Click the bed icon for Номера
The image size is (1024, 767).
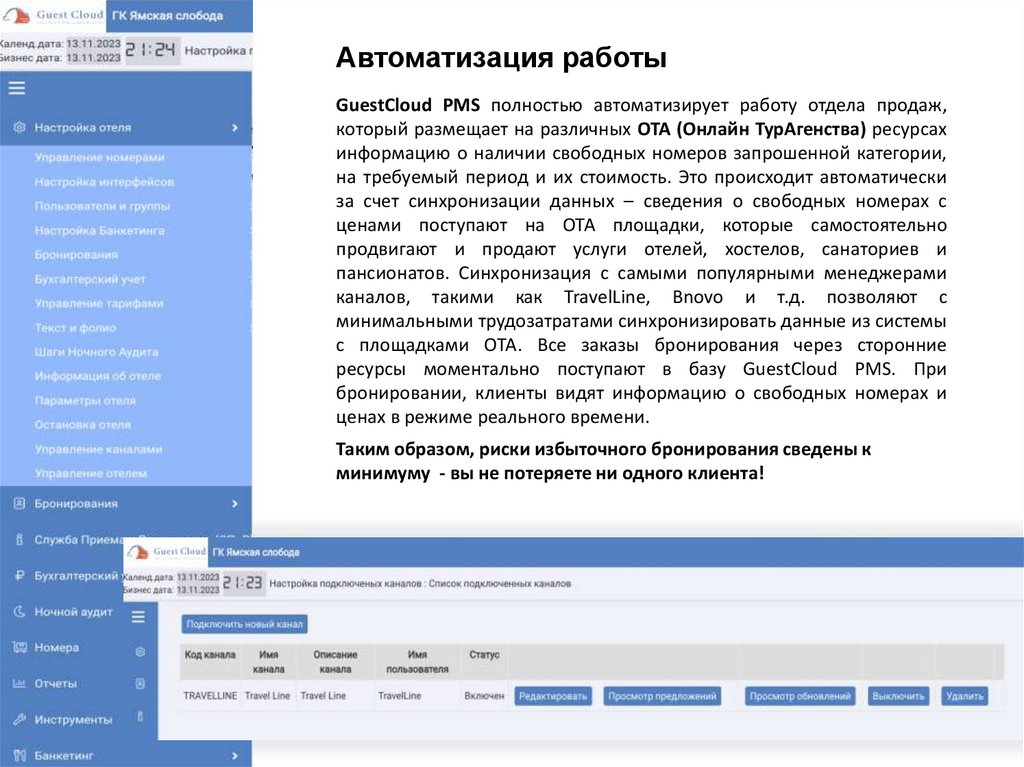point(20,647)
